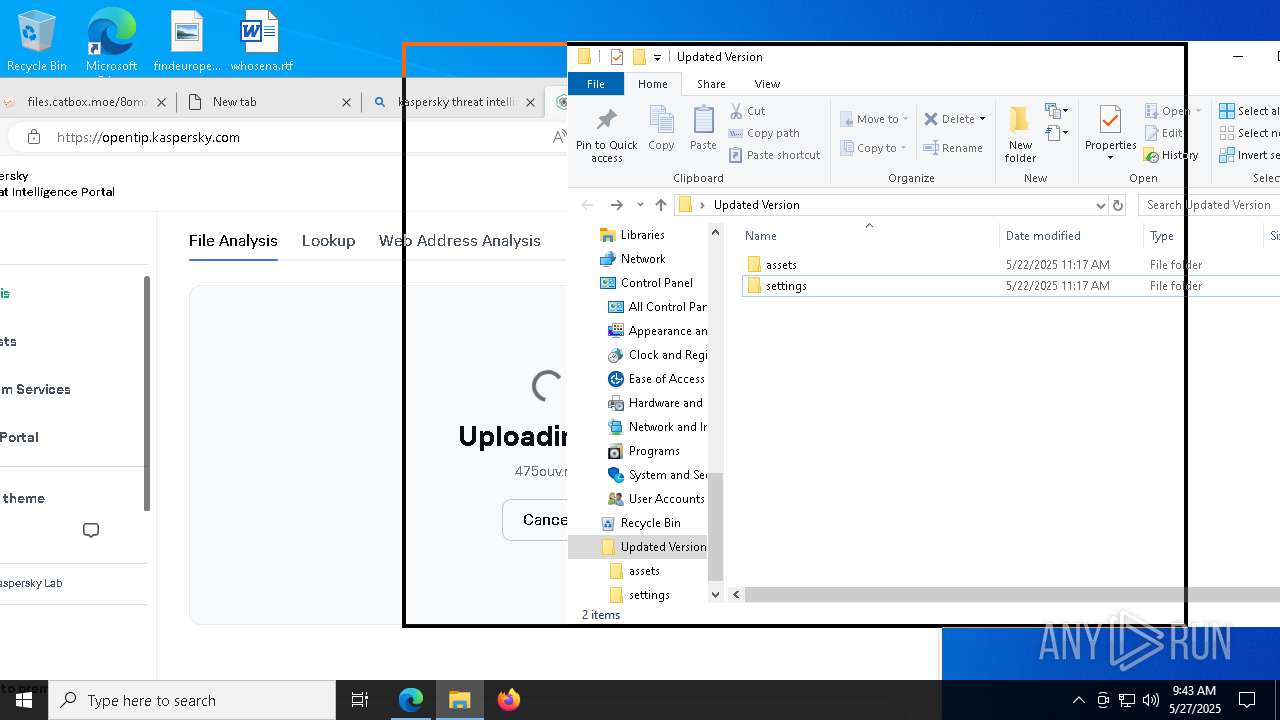The width and height of the screenshot is (1280, 720).
Task: Select the settings folder in file list
Action: click(x=786, y=286)
